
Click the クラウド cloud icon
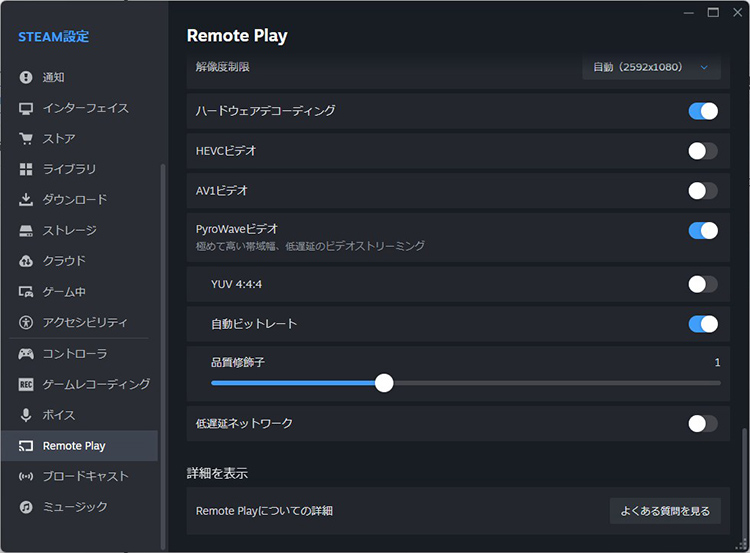pos(26,261)
